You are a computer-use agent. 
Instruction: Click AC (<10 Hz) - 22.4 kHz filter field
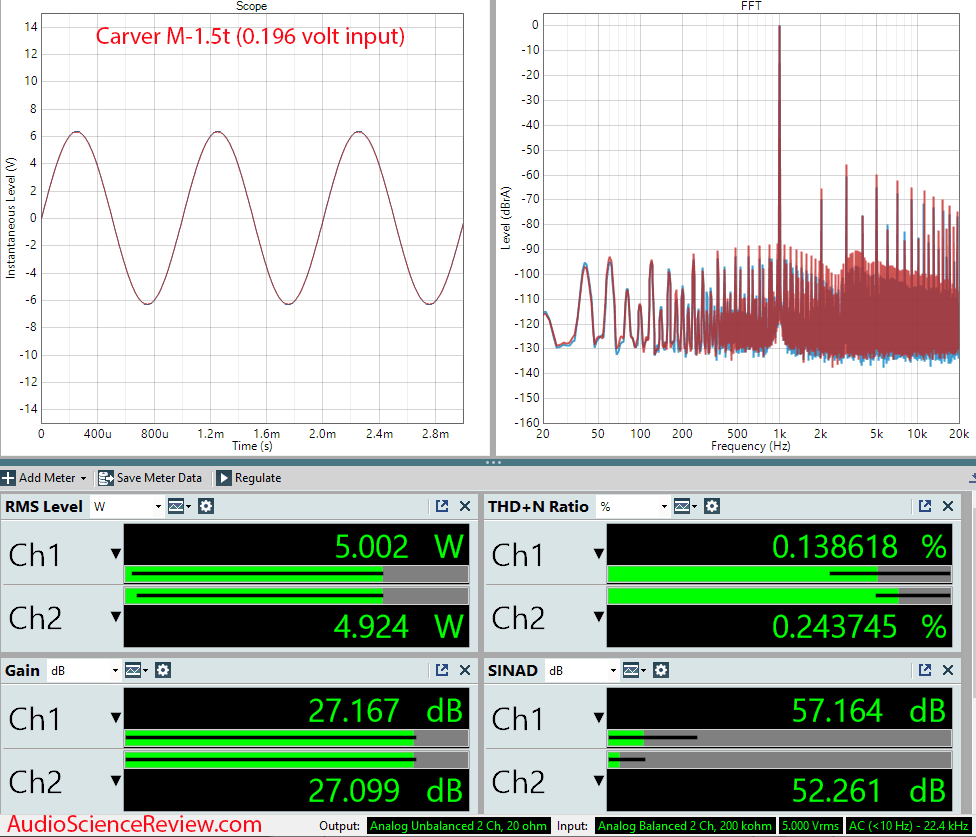click(909, 826)
